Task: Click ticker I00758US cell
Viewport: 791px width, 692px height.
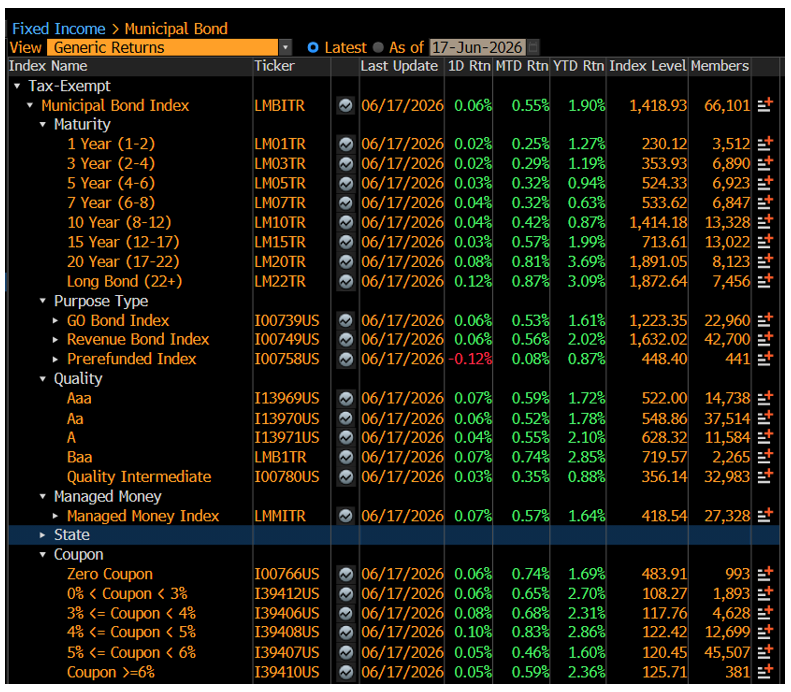Action: 287,359
